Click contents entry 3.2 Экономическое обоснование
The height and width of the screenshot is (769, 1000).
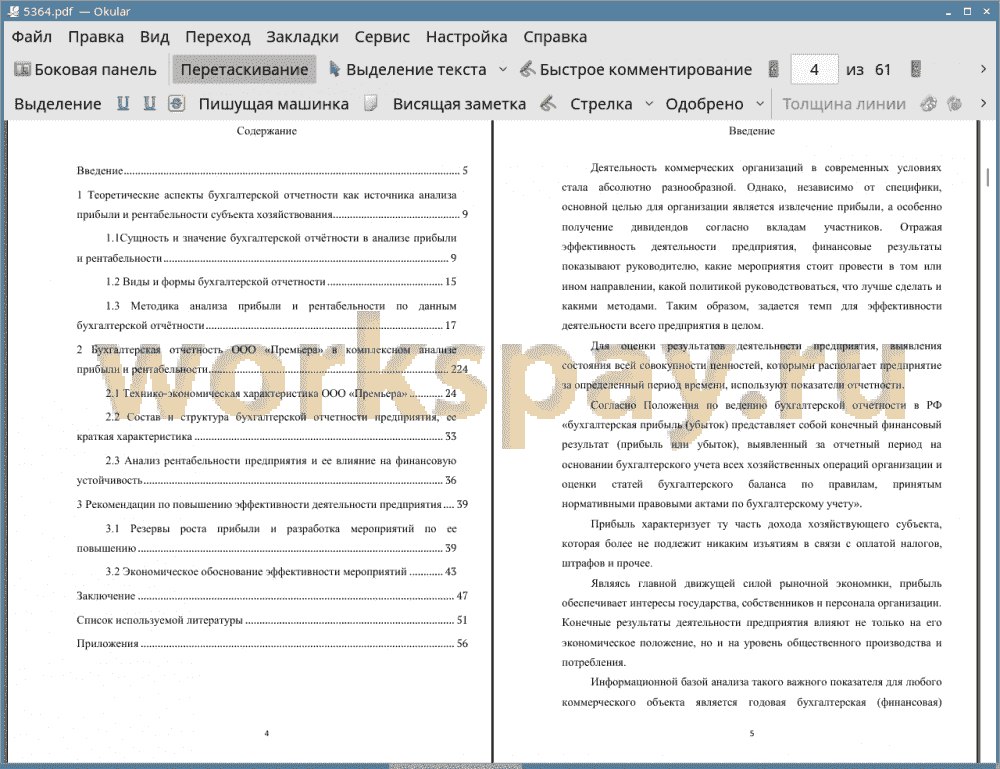click(281, 572)
